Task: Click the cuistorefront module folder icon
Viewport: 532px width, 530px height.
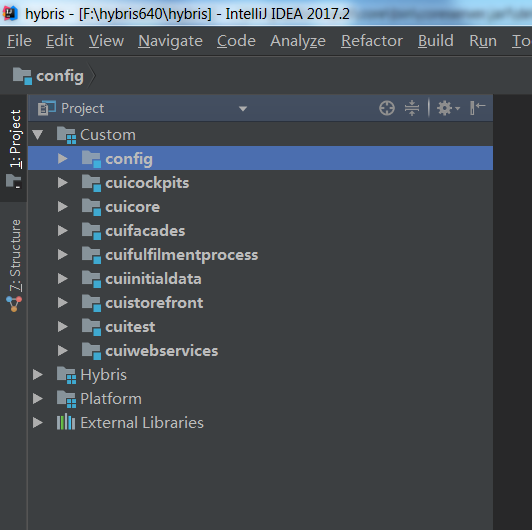Action: [x=91, y=303]
